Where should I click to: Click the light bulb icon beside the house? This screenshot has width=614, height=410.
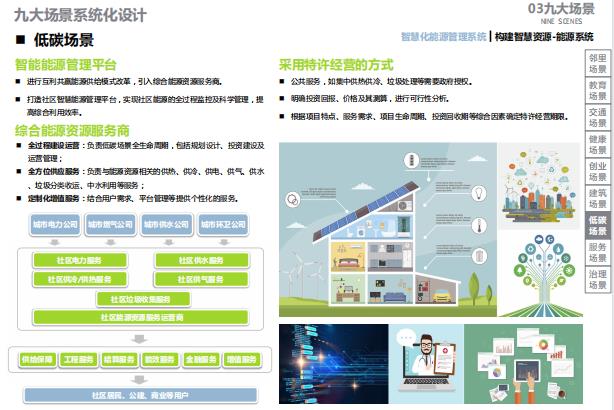(478, 193)
